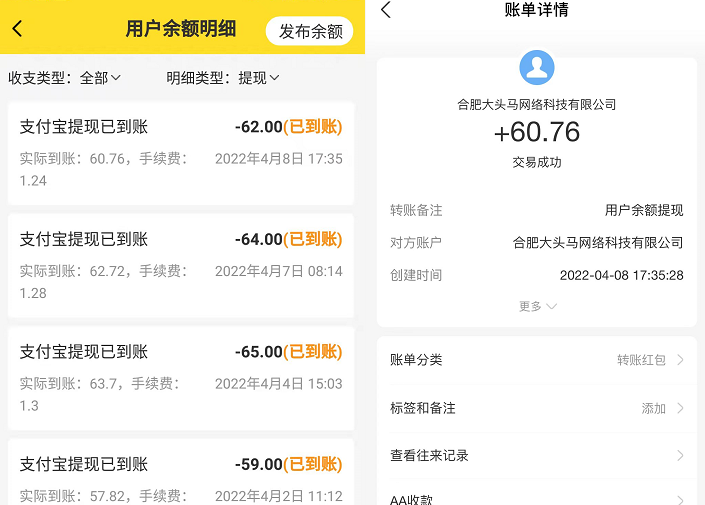Tap the 转账红包 category value

(641, 360)
